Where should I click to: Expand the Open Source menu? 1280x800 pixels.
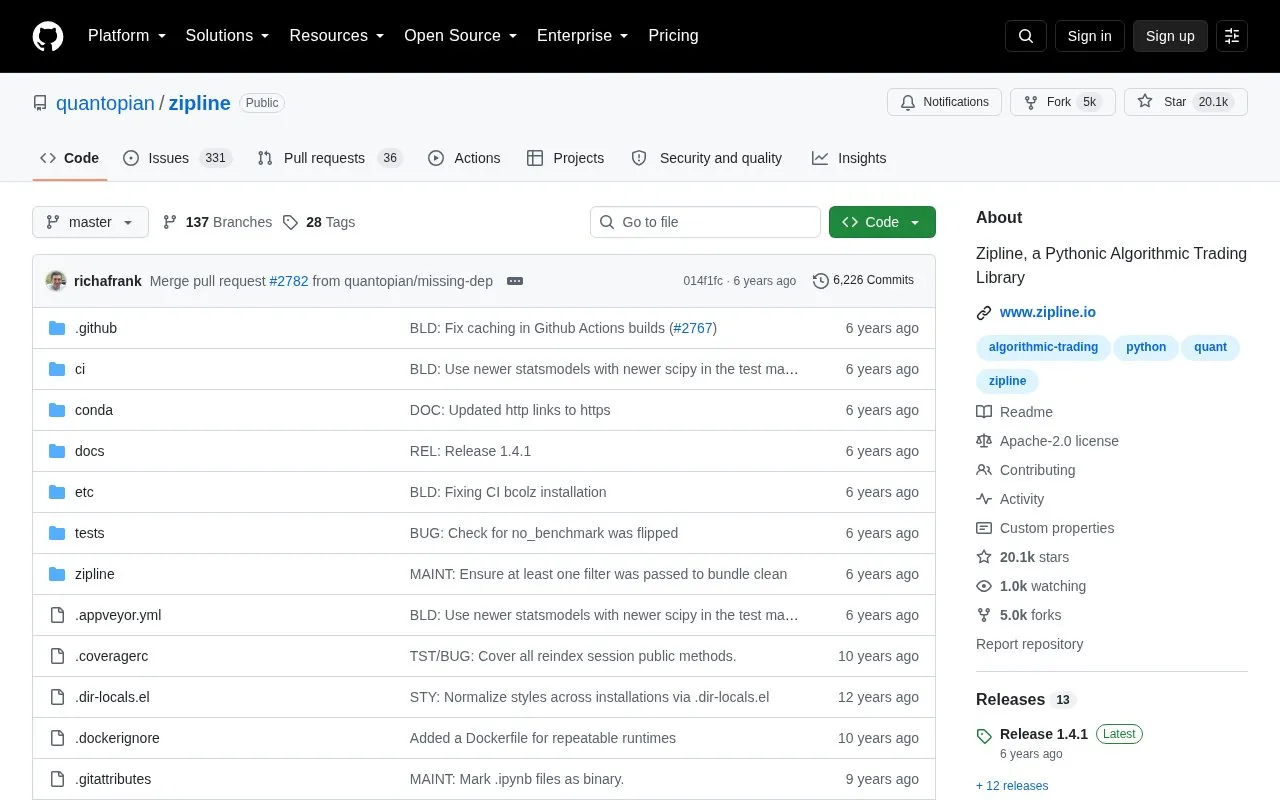[460, 36]
